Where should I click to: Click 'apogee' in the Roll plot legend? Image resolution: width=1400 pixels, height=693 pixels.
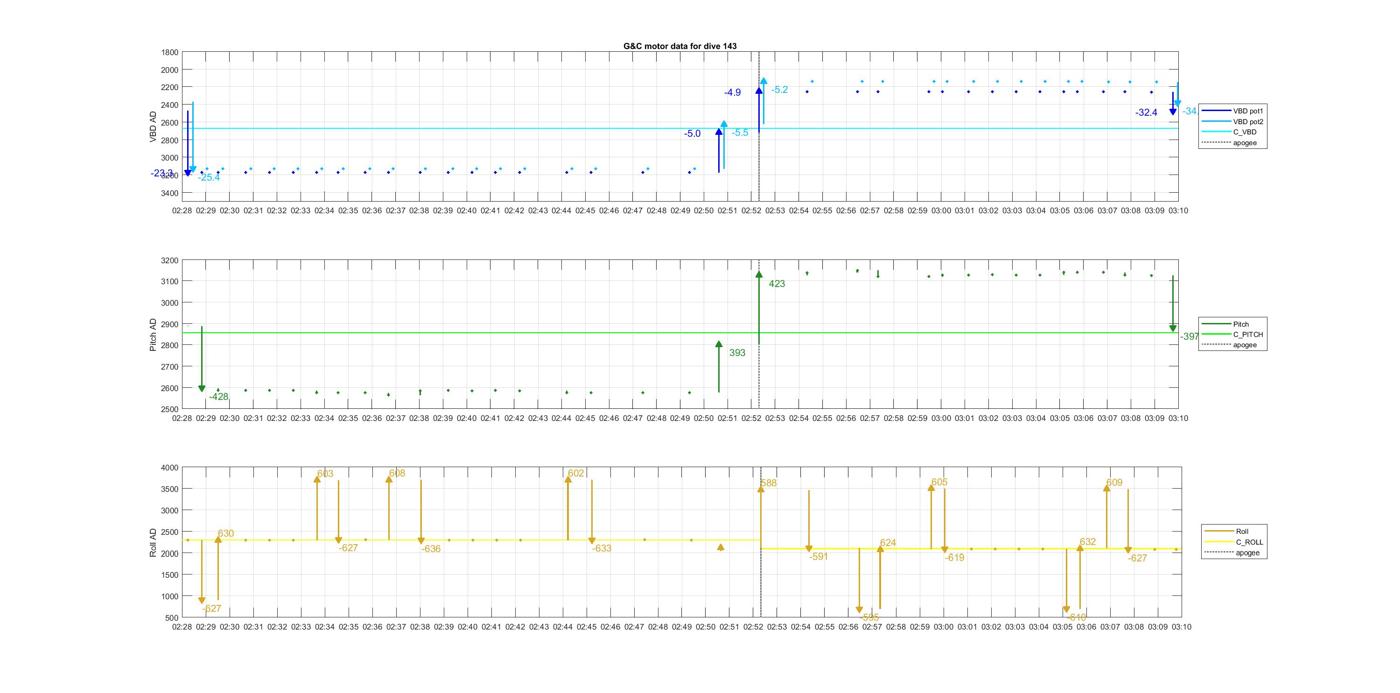[x=1233, y=552]
